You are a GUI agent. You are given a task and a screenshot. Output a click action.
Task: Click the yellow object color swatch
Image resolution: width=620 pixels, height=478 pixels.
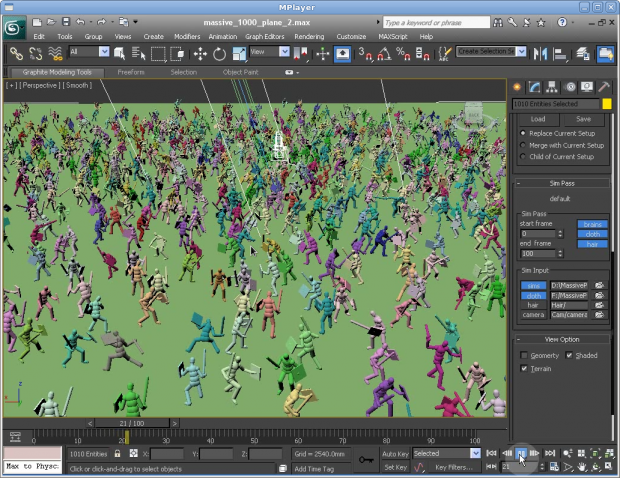click(x=607, y=104)
